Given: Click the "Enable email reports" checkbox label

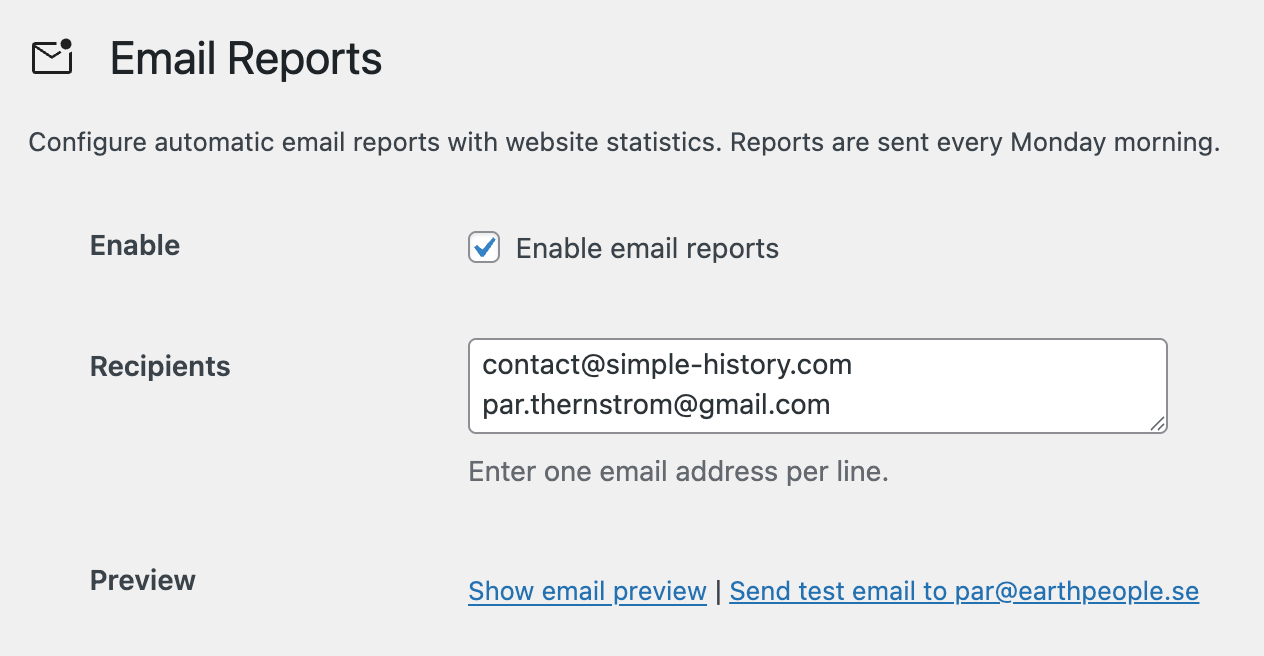Looking at the screenshot, I should click(647, 249).
